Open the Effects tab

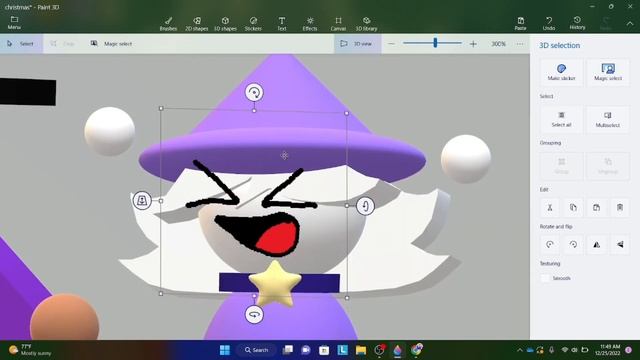[x=310, y=24]
